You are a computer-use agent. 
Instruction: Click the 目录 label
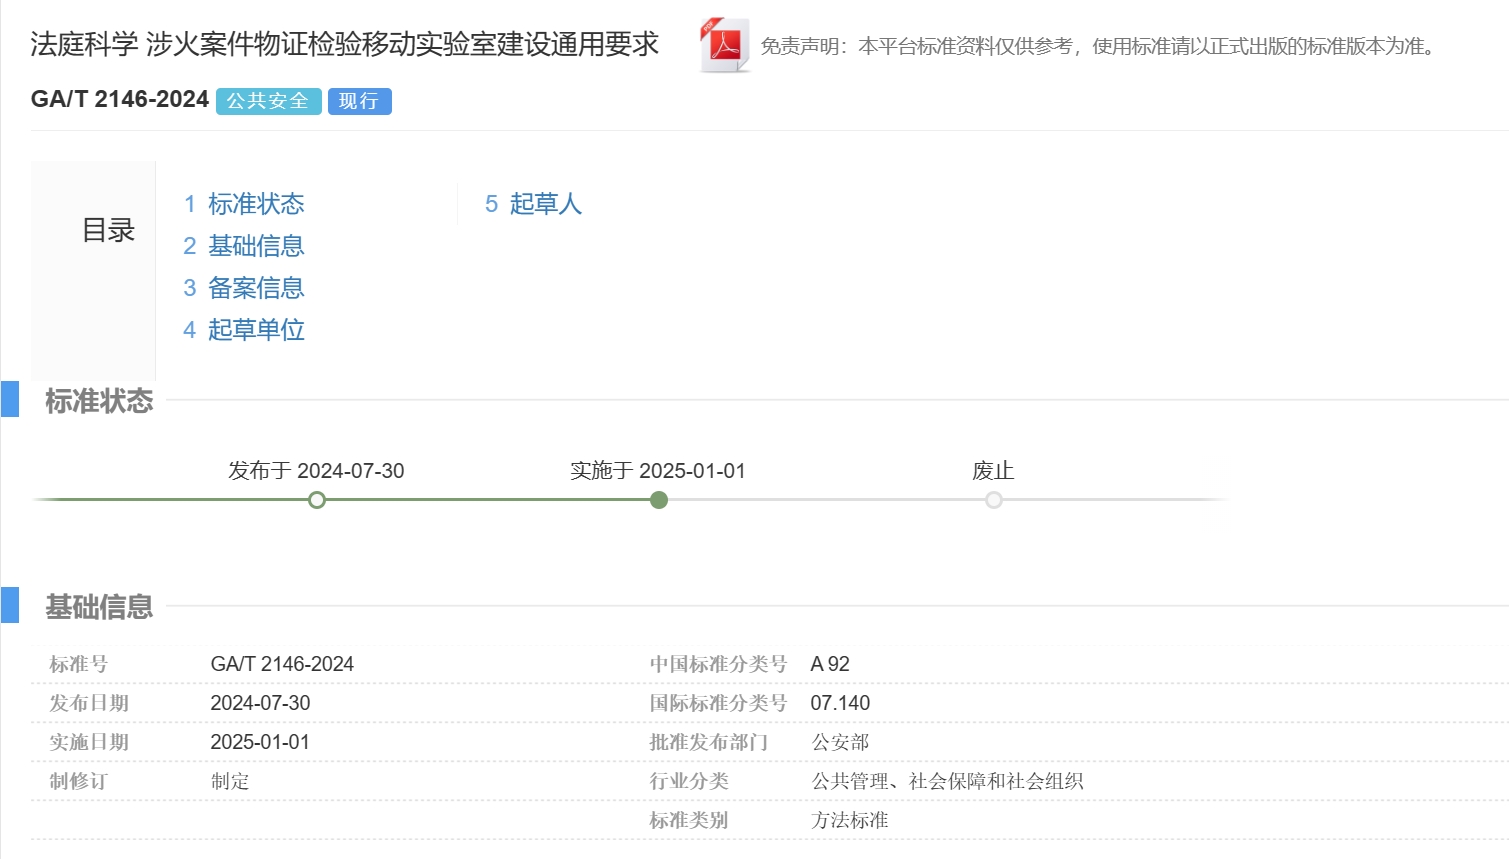pyautogui.click(x=108, y=230)
